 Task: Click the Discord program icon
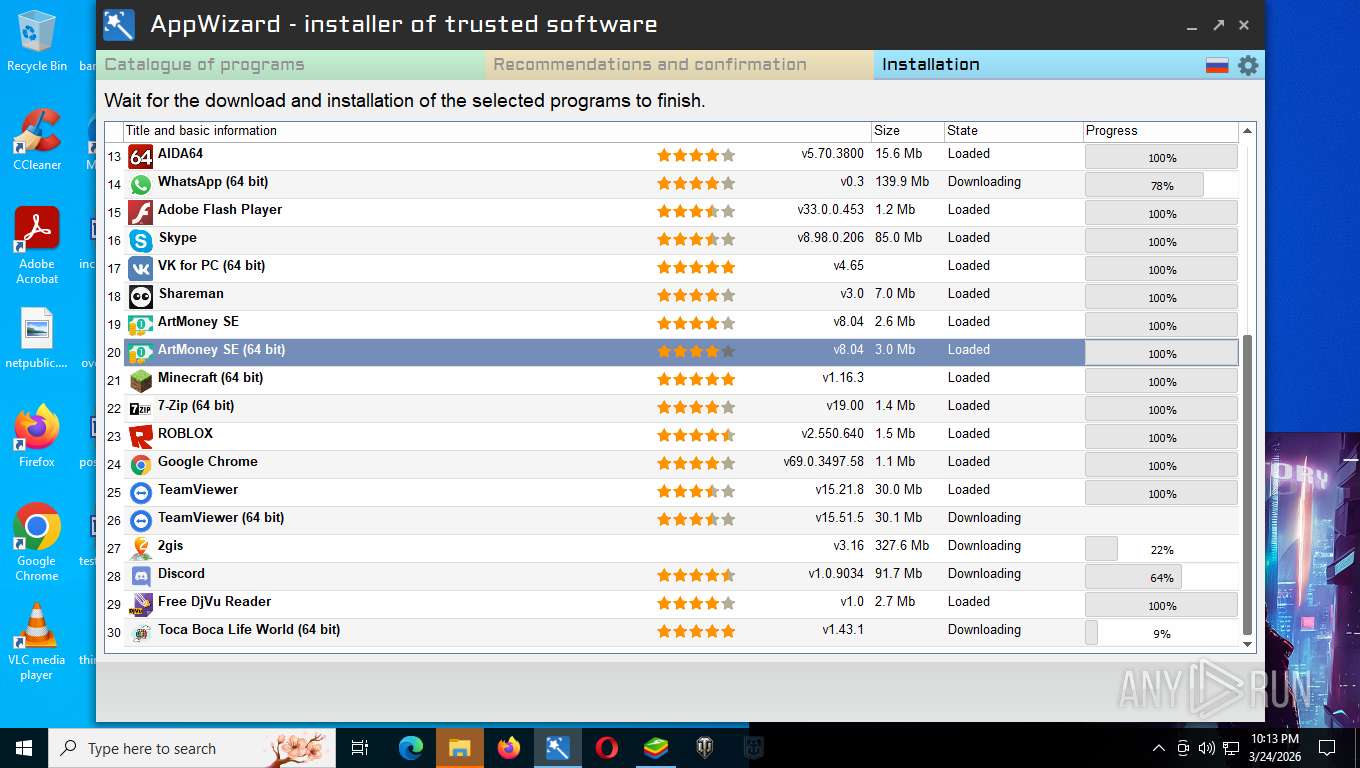(141, 576)
